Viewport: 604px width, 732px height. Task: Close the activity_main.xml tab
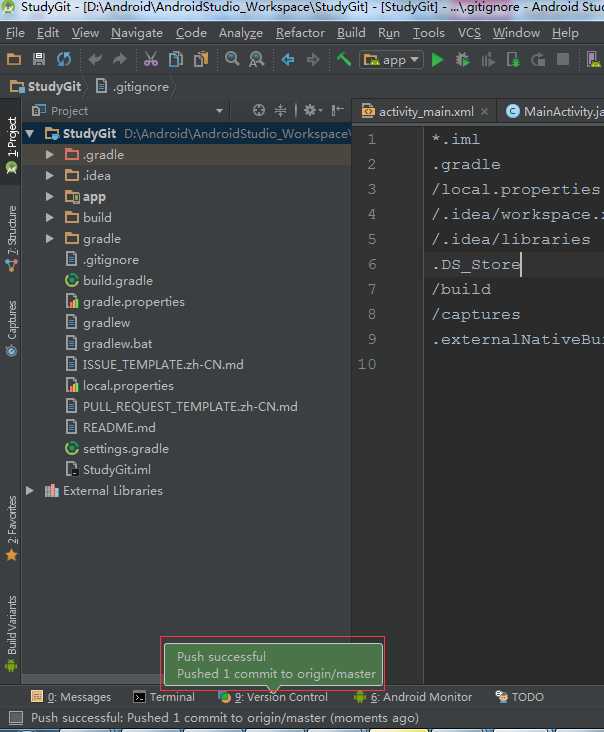(x=485, y=112)
